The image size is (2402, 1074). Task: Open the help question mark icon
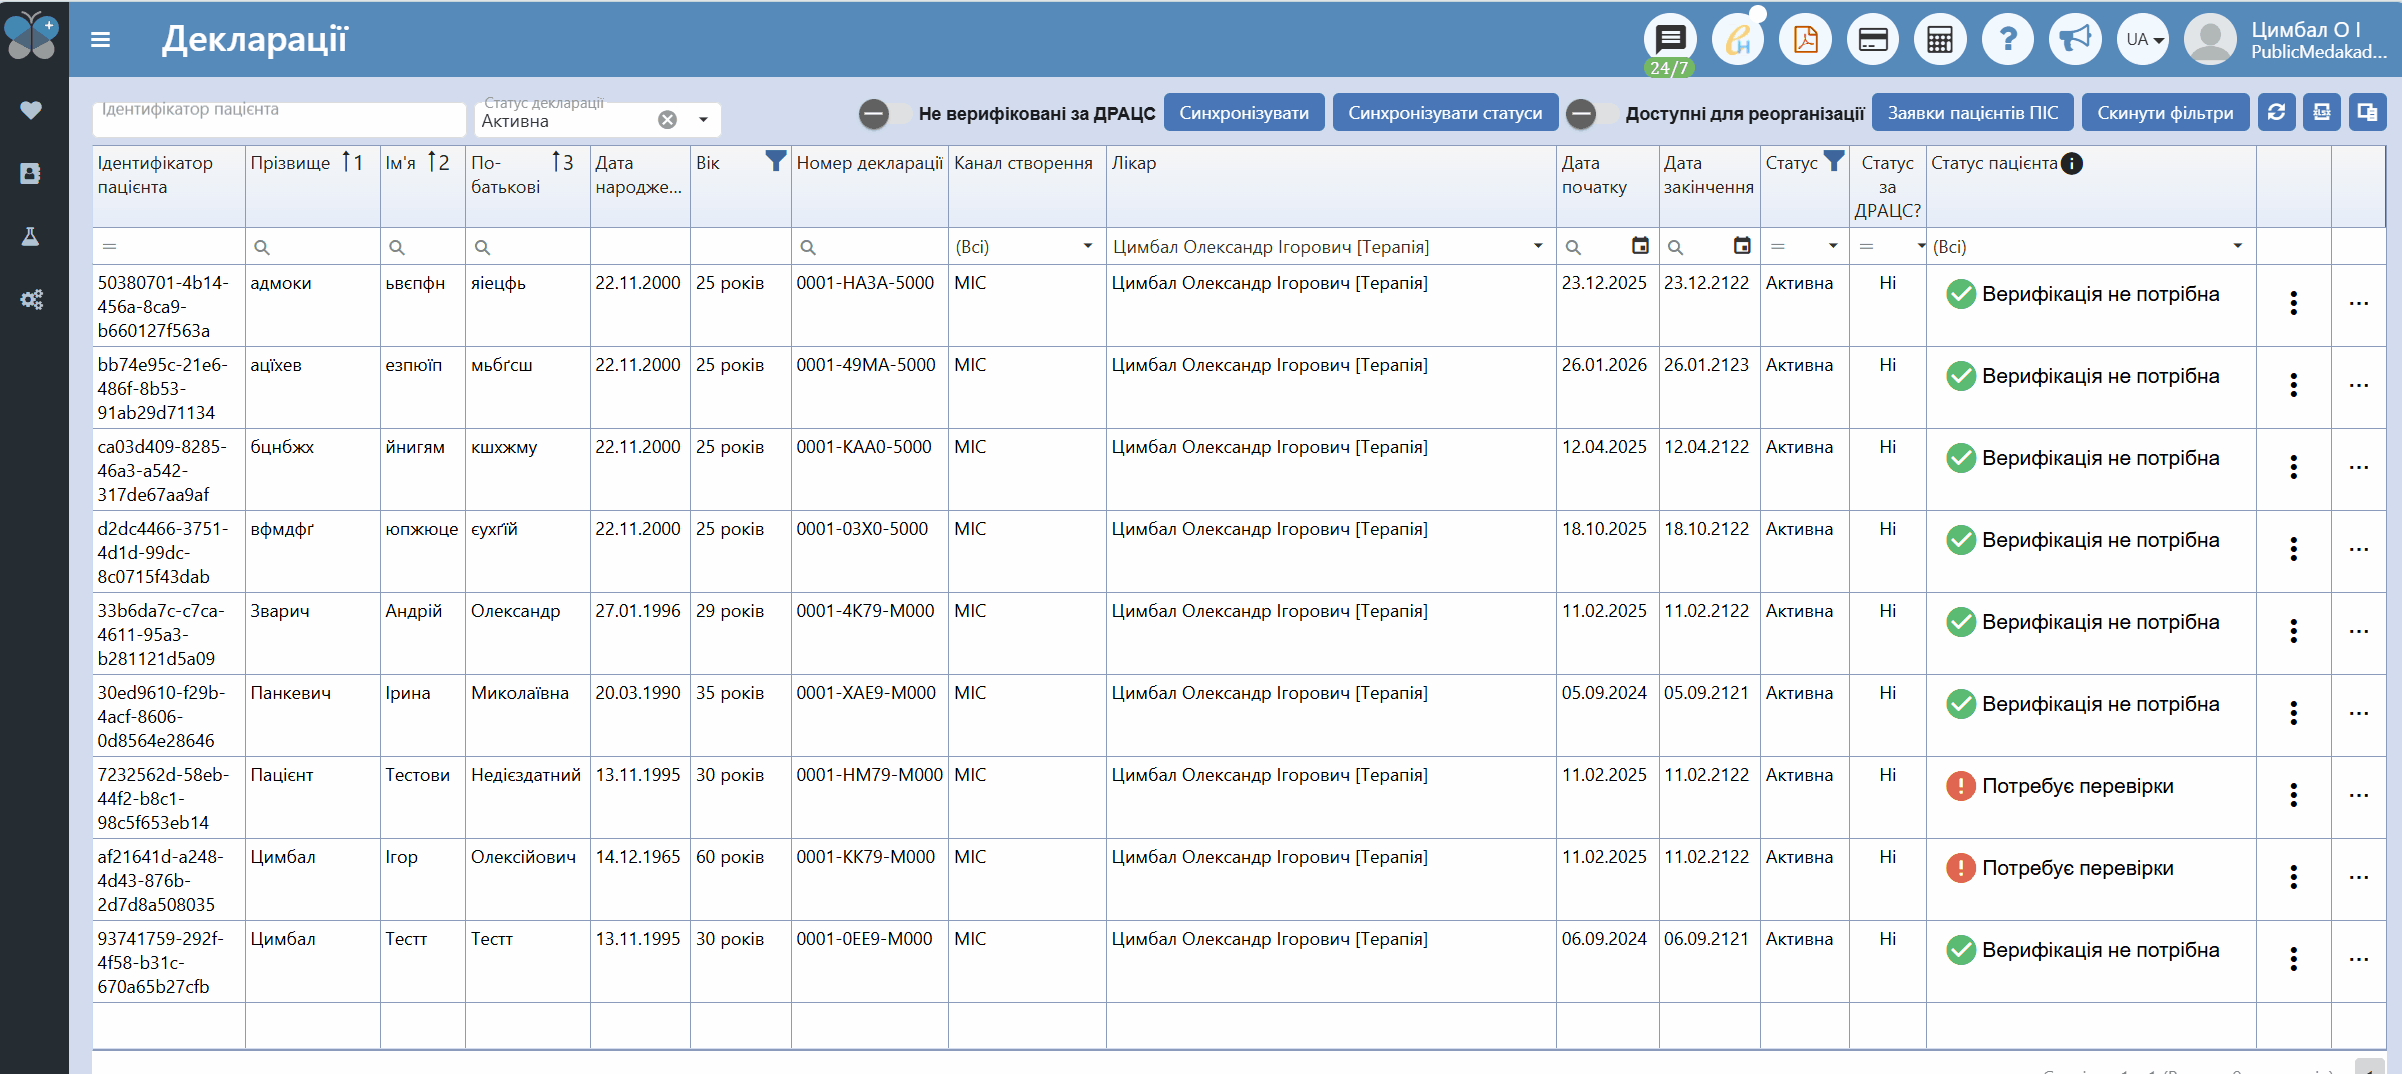tap(2007, 40)
